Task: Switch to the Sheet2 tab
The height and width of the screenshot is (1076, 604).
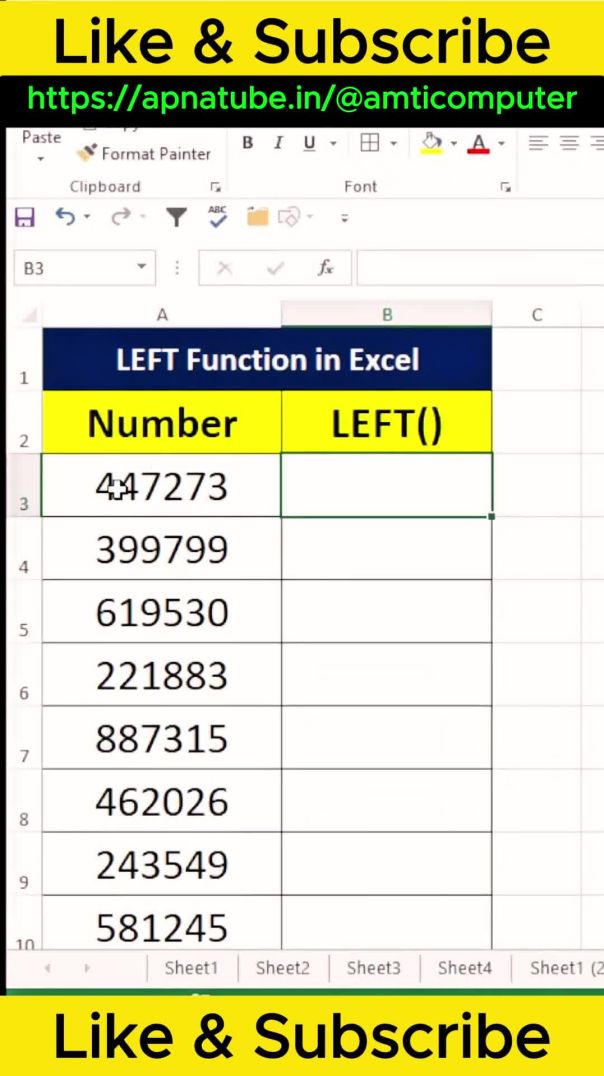Action: (282, 967)
